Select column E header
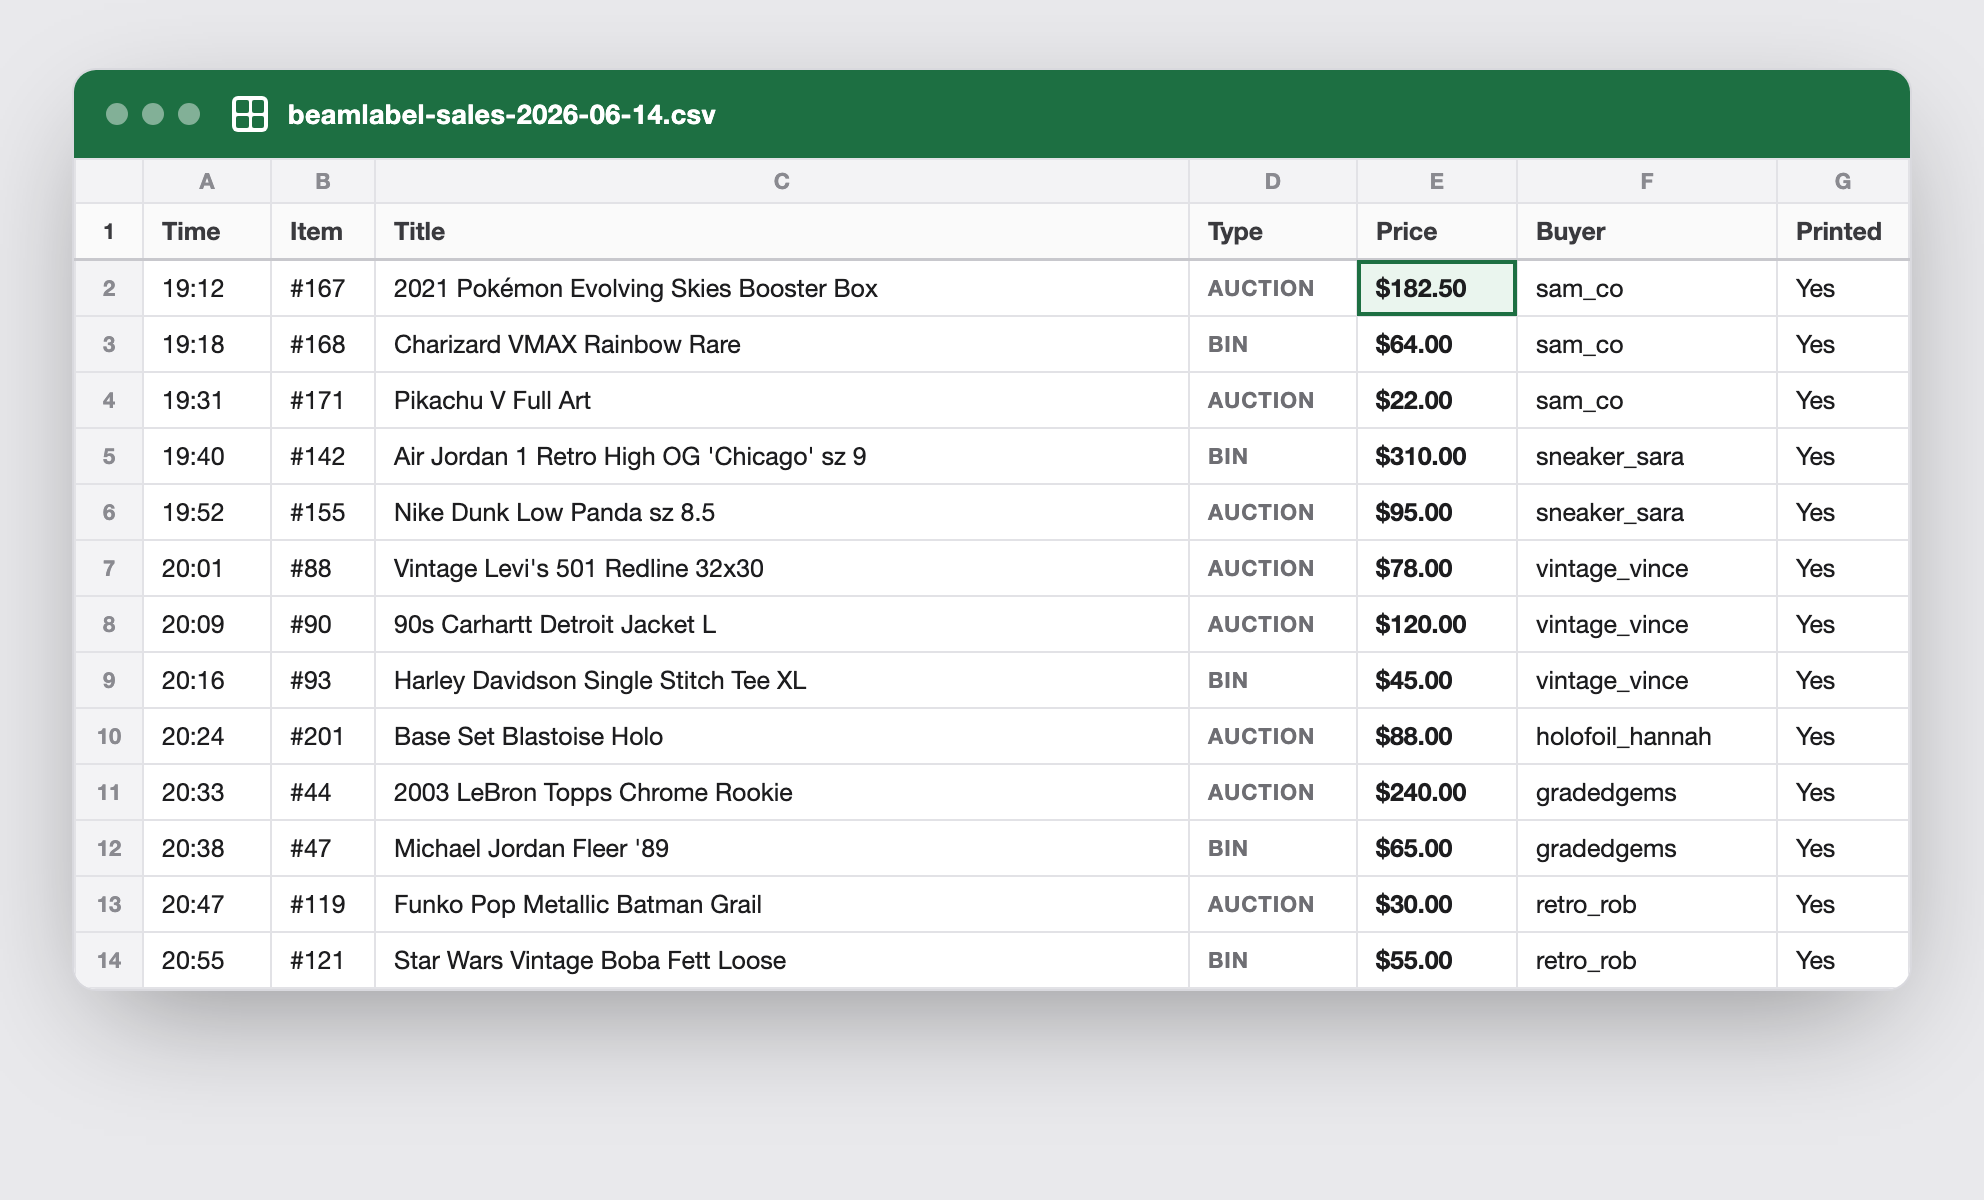The height and width of the screenshot is (1200, 1984). click(1437, 181)
